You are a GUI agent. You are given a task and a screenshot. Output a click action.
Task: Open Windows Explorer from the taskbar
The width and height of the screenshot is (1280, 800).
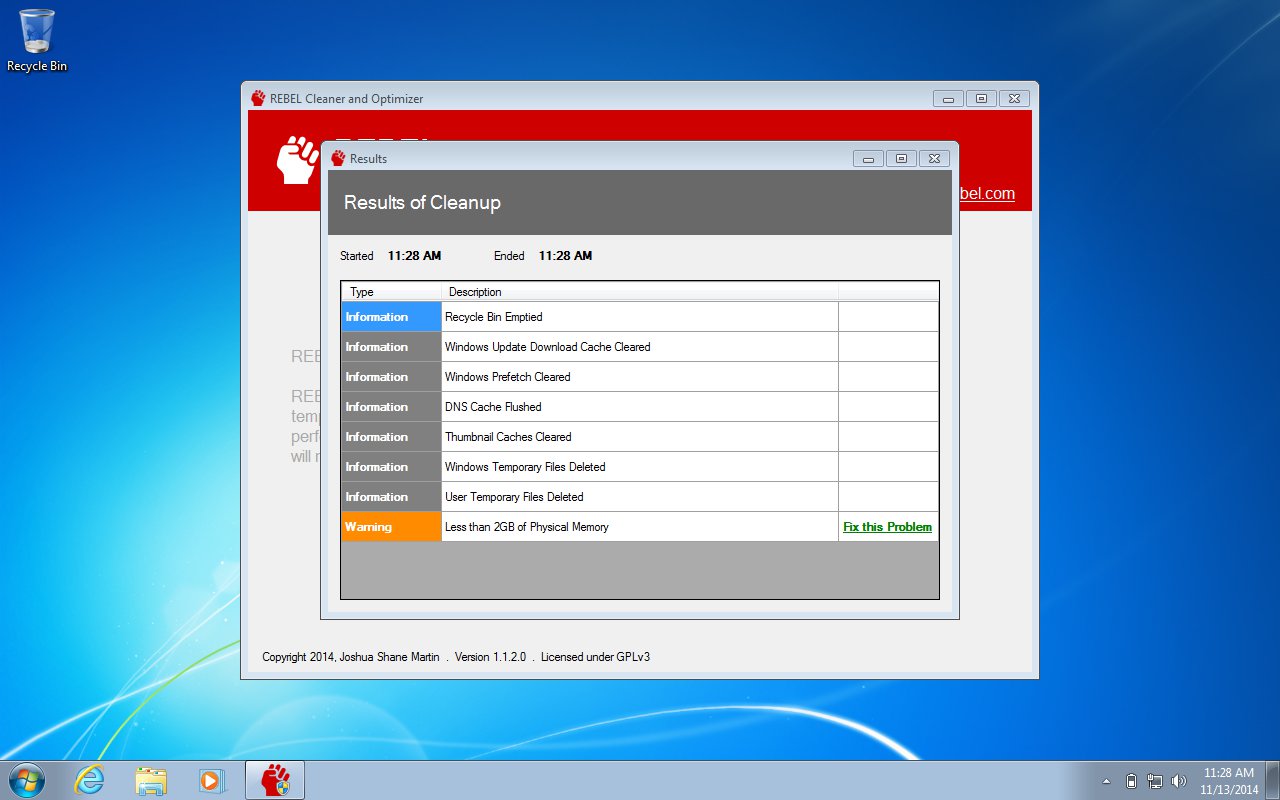pyautogui.click(x=150, y=779)
